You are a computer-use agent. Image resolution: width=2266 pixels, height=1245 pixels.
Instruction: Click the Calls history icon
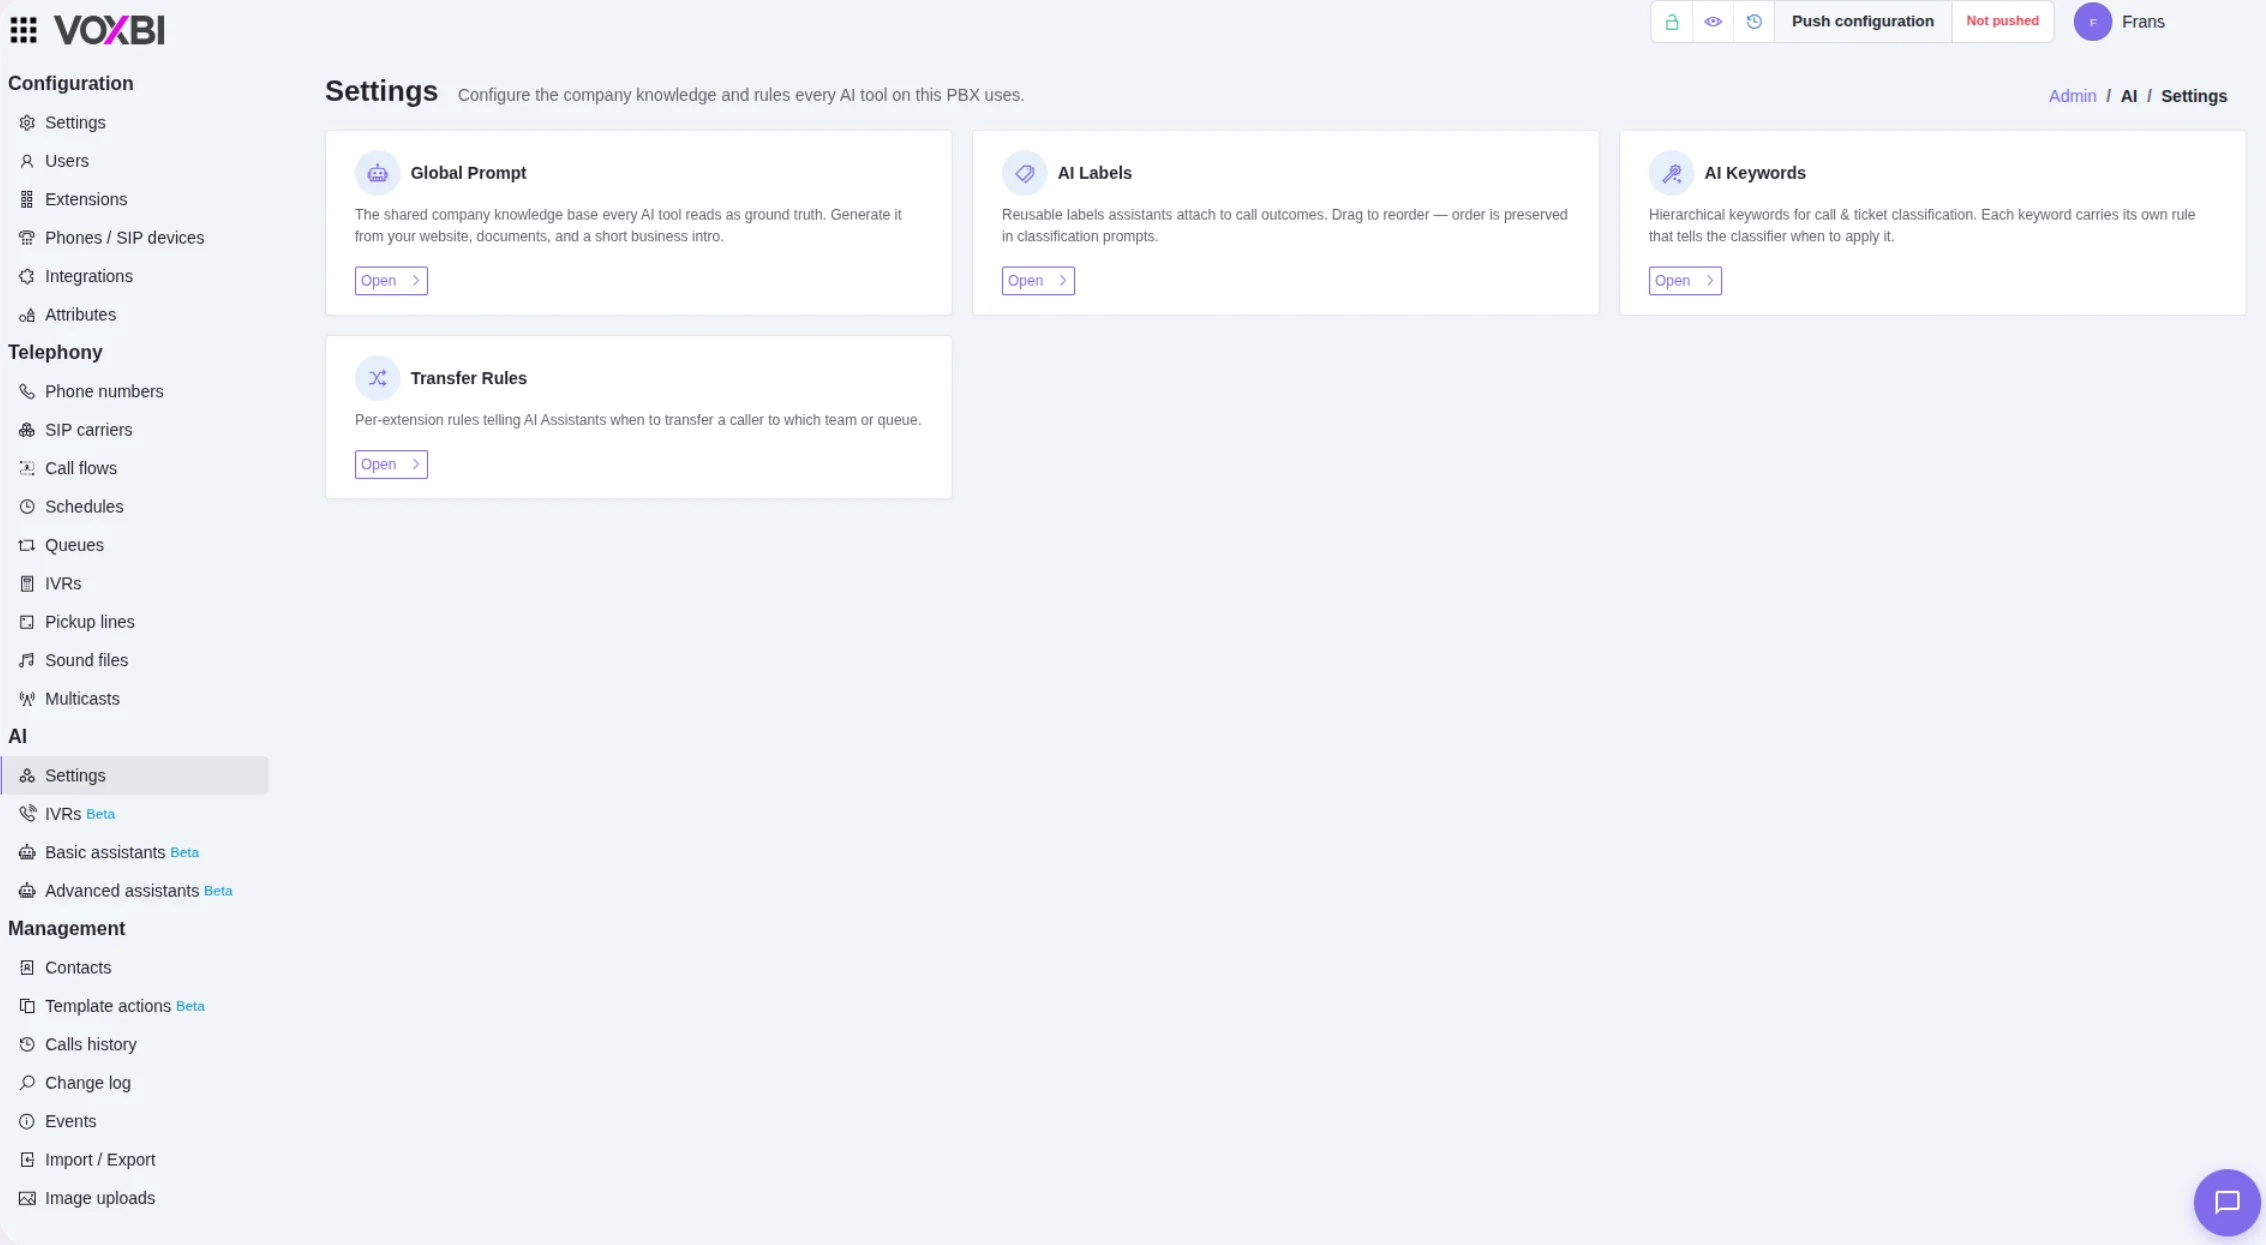pyautogui.click(x=27, y=1045)
